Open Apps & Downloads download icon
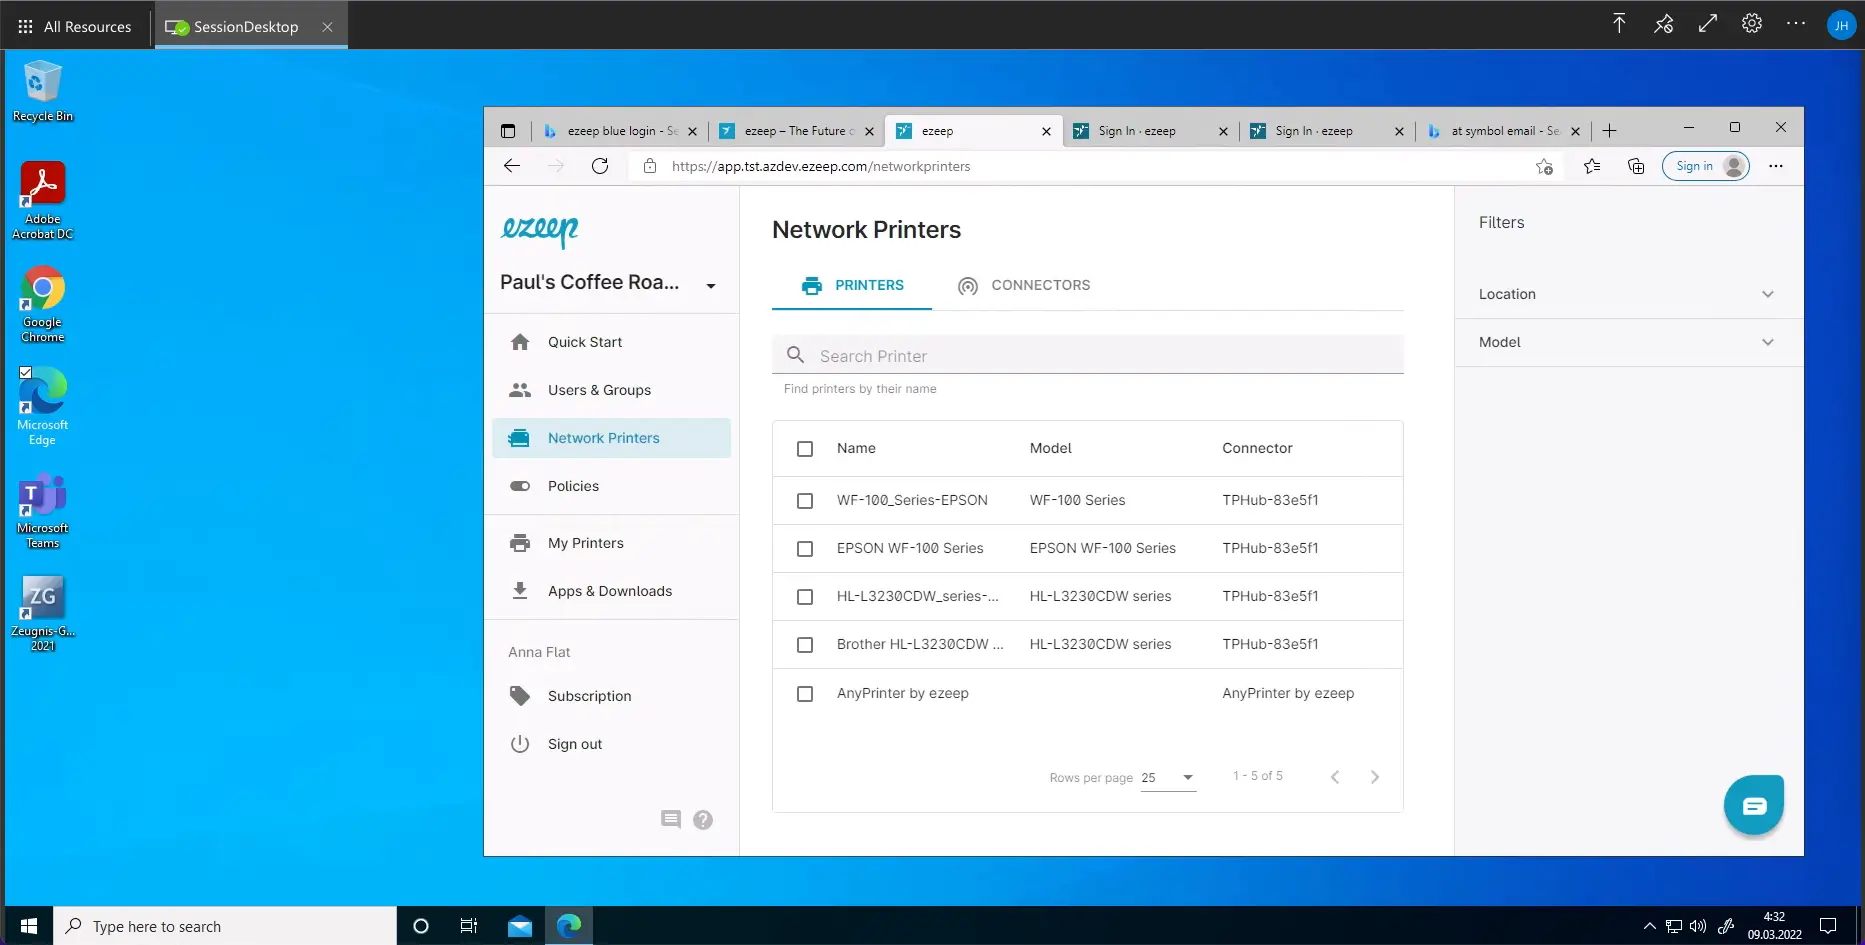This screenshot has height=945, width=1865. coord(521,590)
